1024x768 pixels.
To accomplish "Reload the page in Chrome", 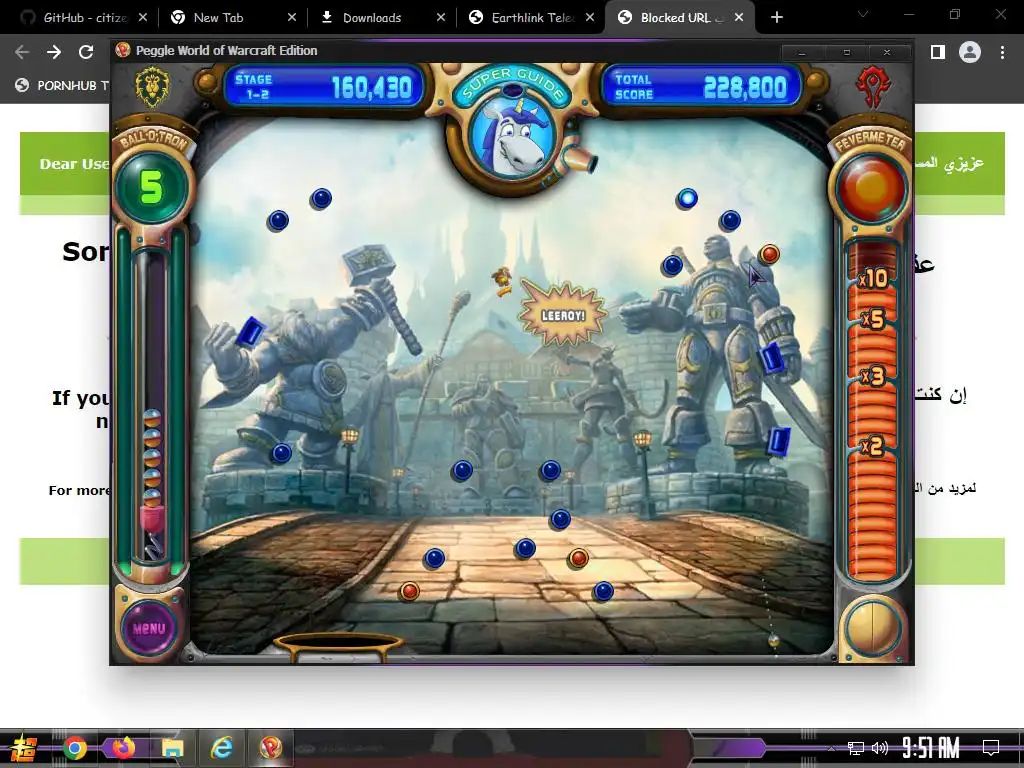I will point(86,52).
